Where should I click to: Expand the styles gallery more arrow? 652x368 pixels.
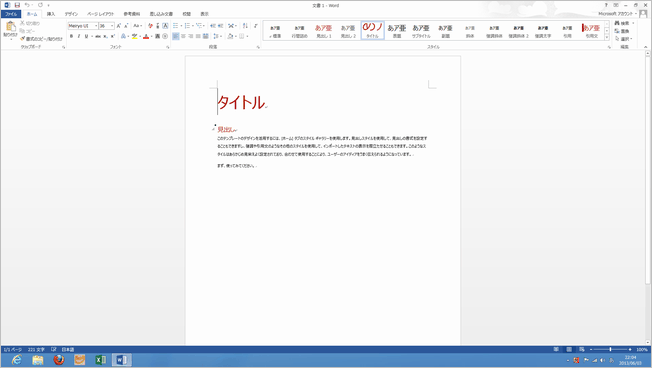(x=607, y=38)
